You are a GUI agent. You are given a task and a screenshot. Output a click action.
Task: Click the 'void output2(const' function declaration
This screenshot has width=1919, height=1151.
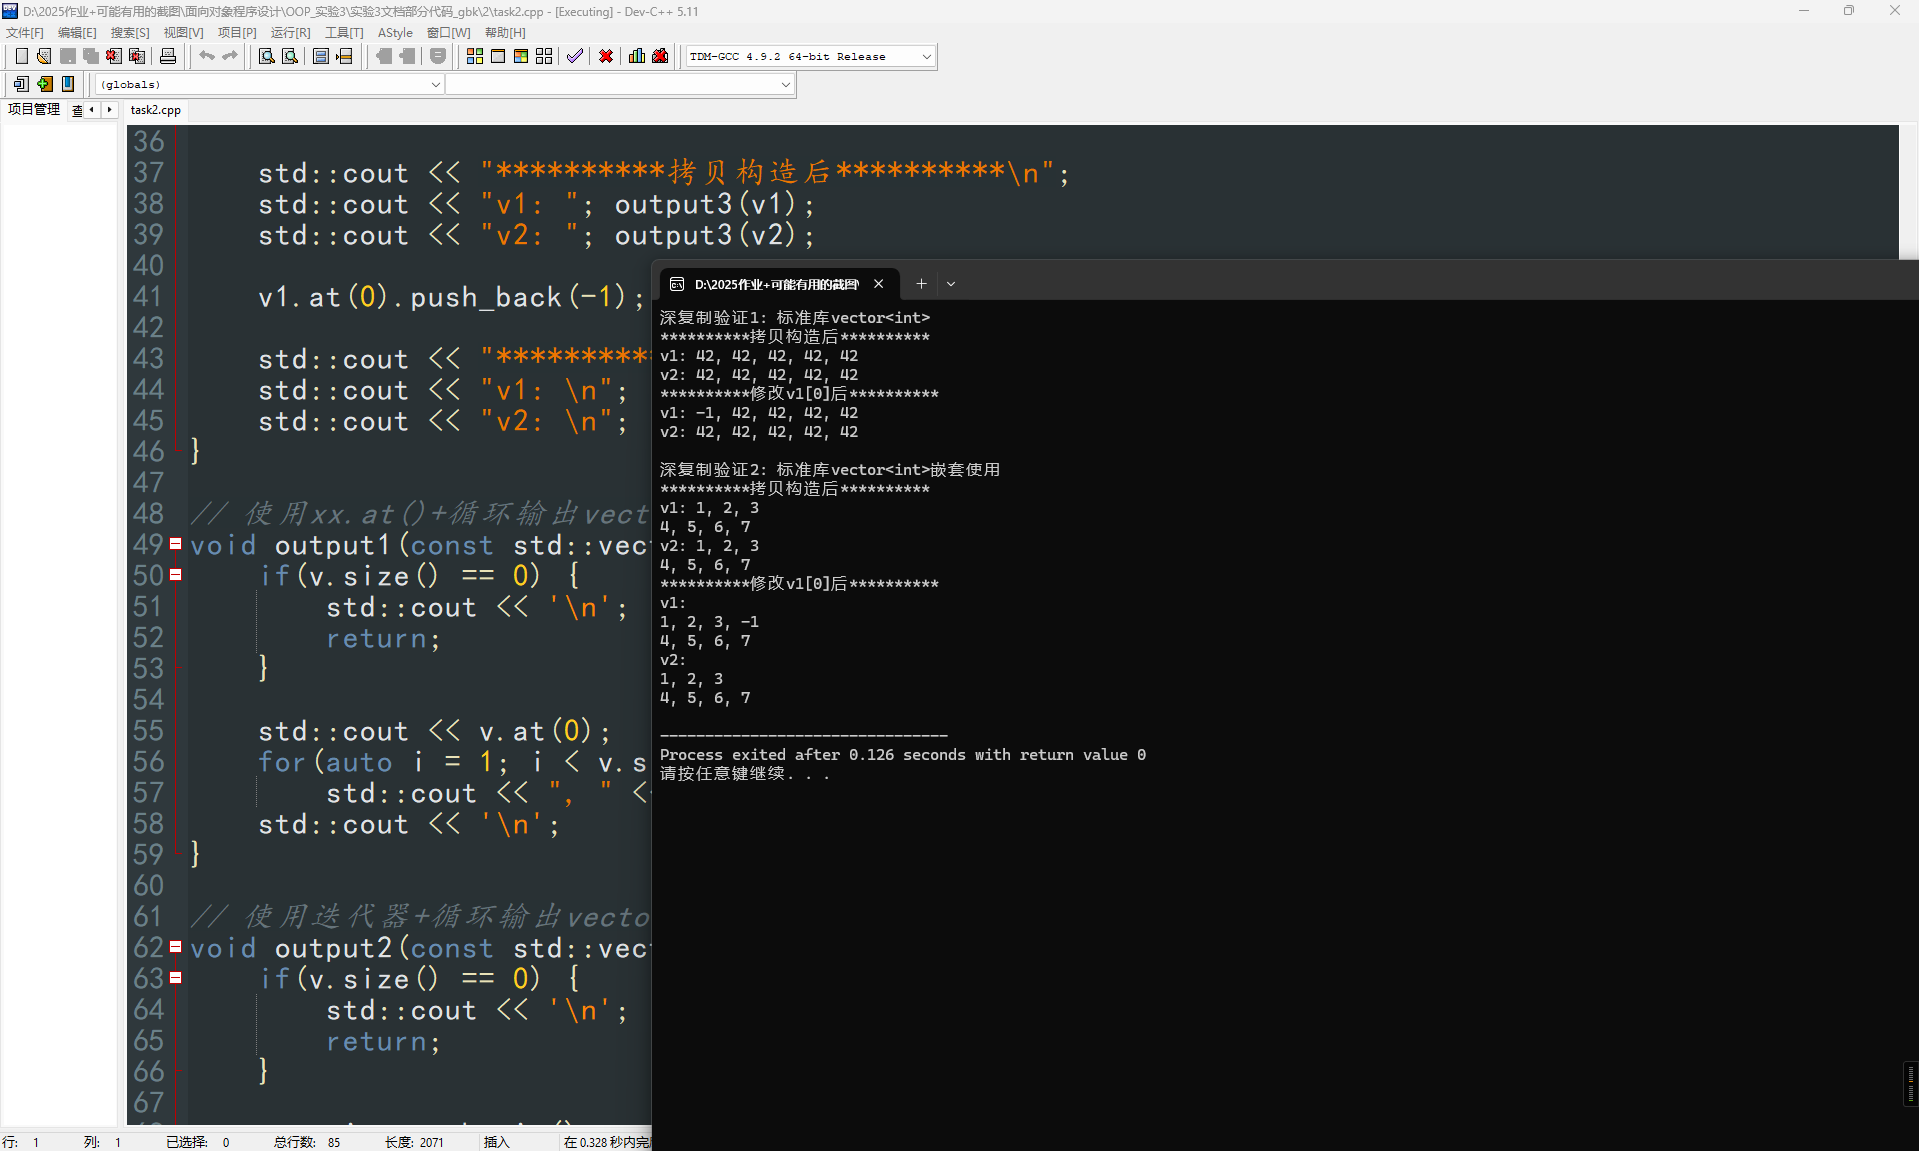point(342,948)
